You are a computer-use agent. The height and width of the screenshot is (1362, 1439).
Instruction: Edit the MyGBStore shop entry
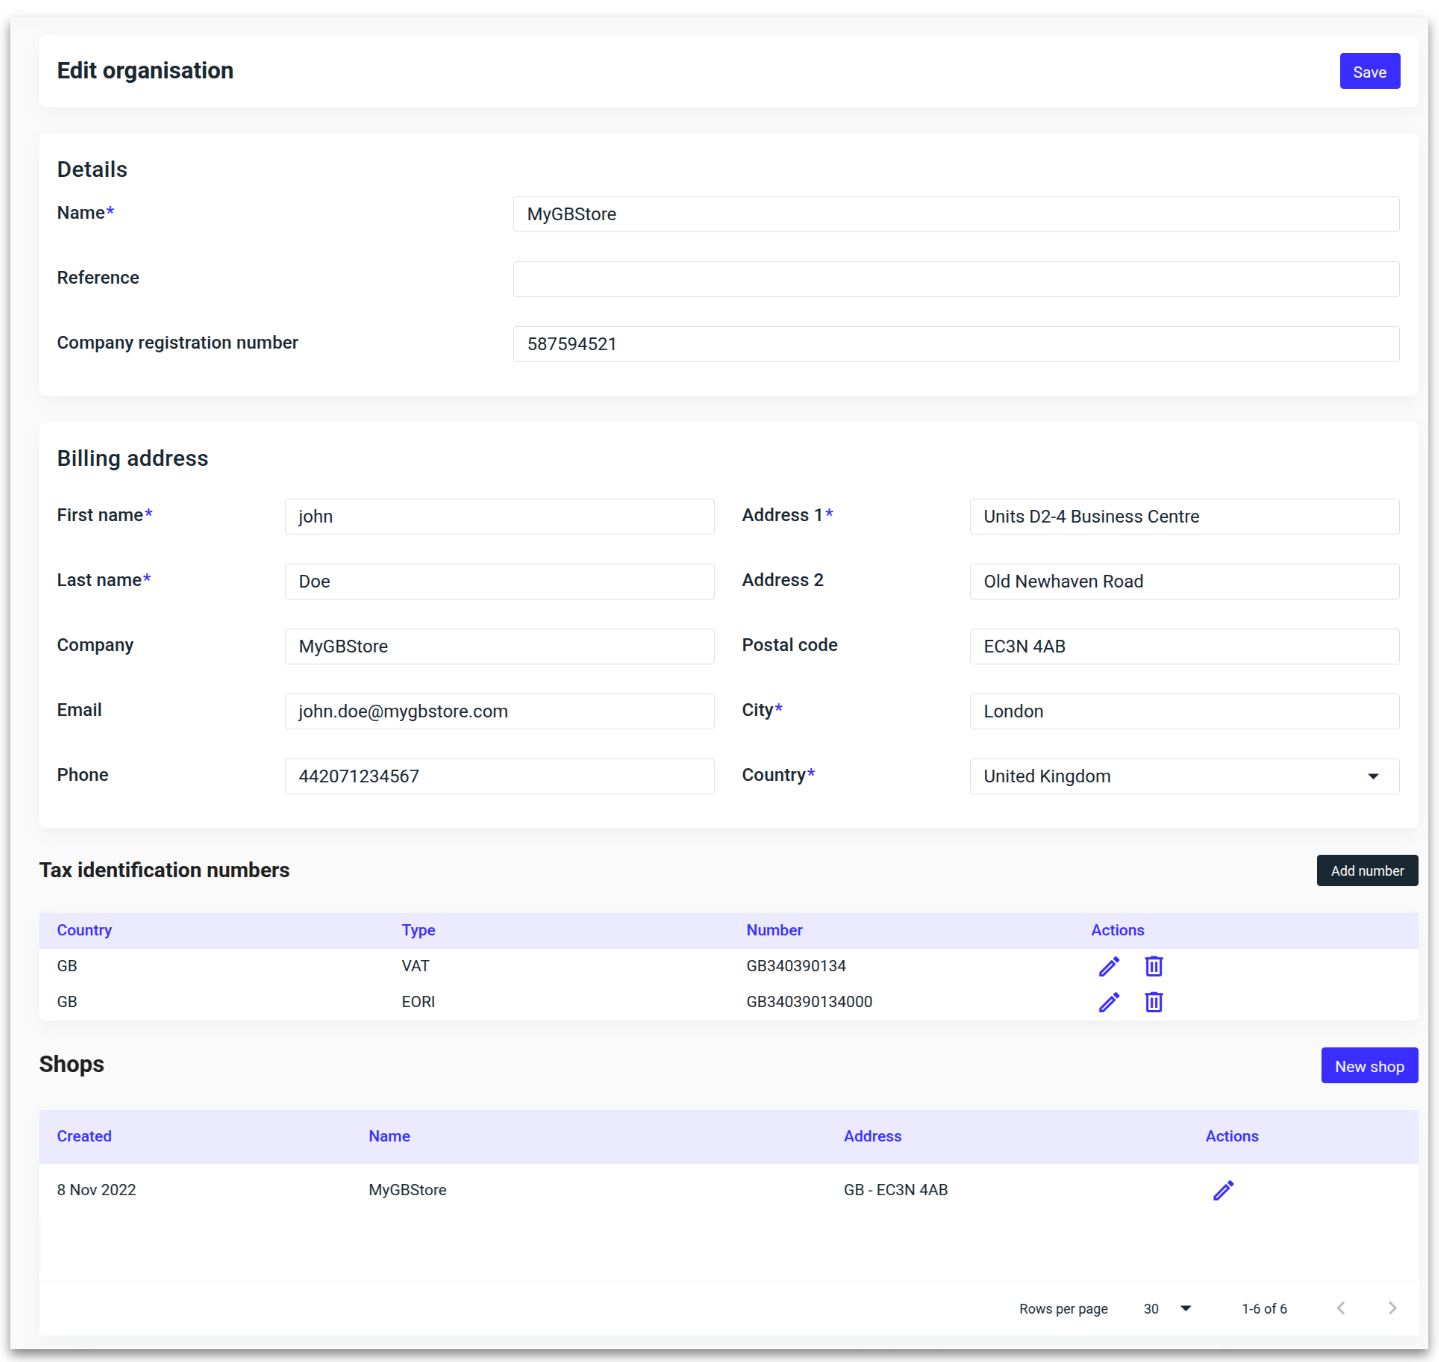point(1223,1190)
